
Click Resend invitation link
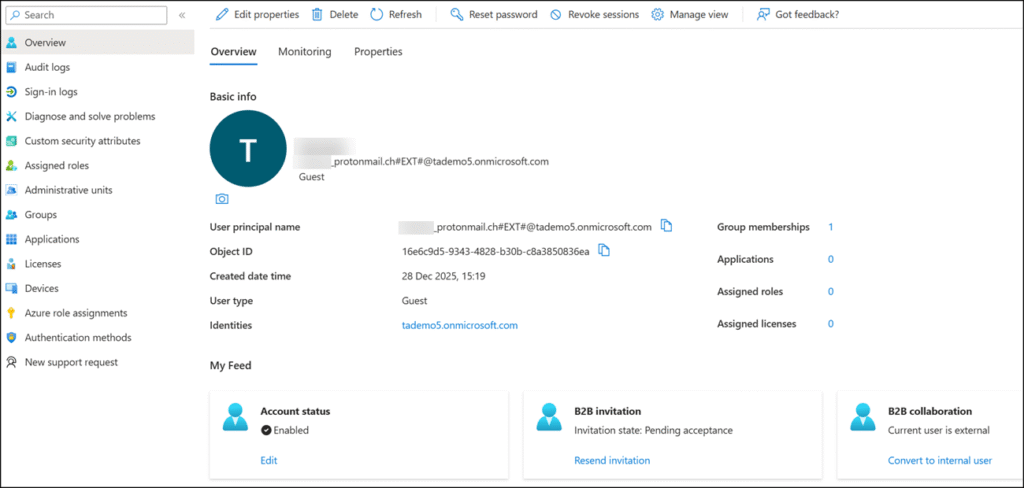click(612, 460)
